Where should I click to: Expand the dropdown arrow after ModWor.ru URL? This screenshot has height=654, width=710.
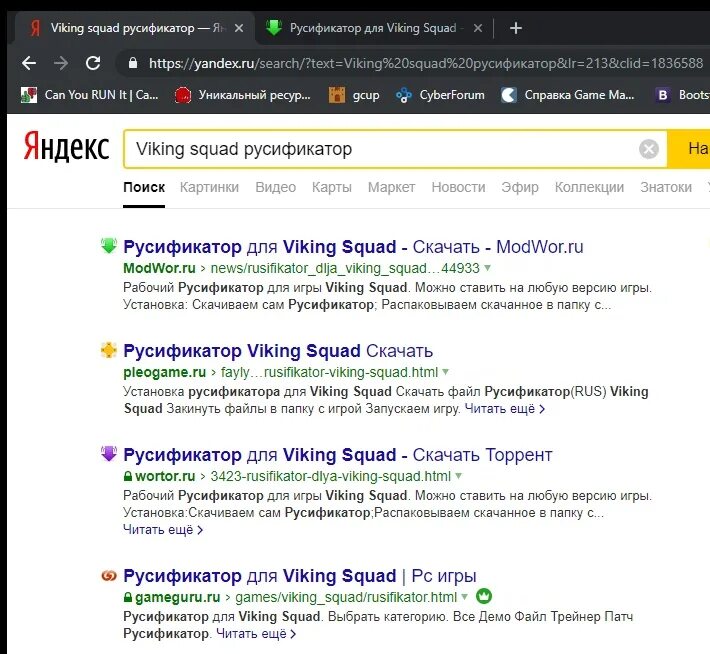487,268
